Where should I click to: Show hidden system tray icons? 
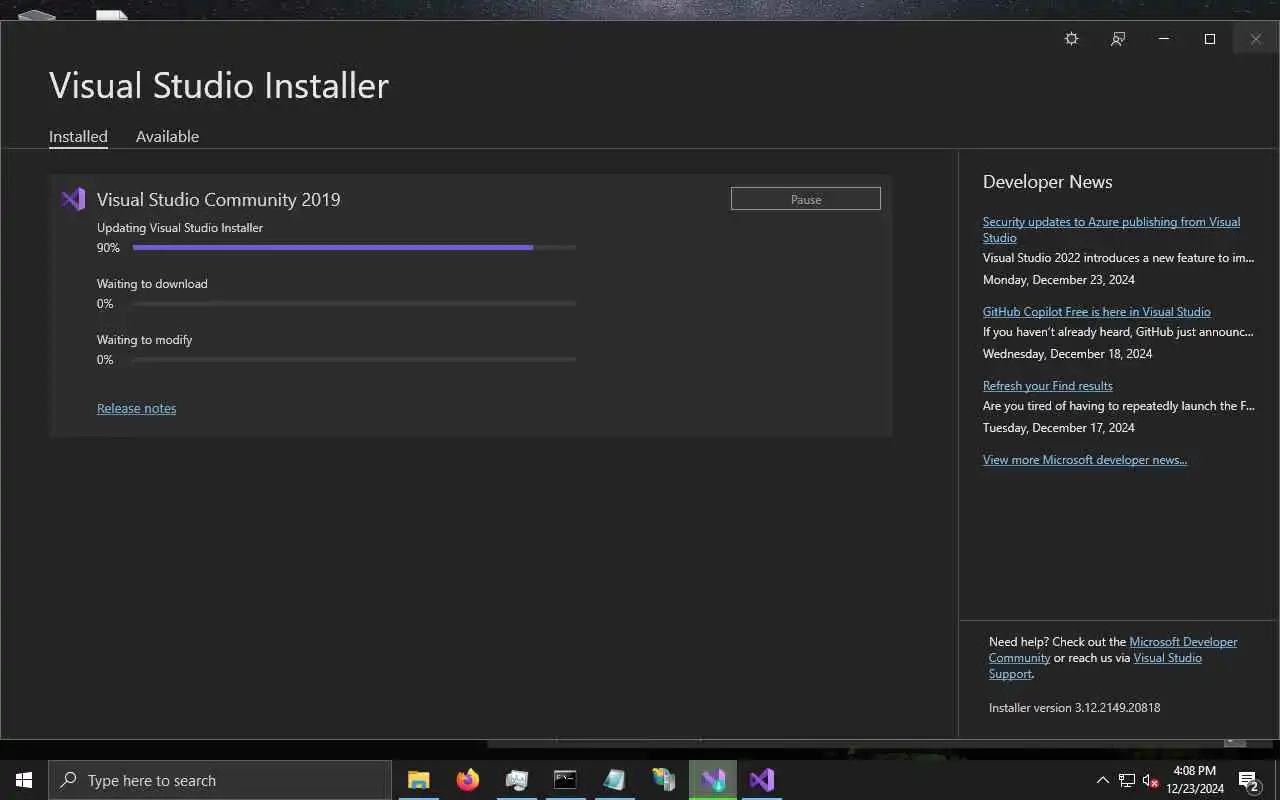pyautogui.click(x=1103, y=780)
